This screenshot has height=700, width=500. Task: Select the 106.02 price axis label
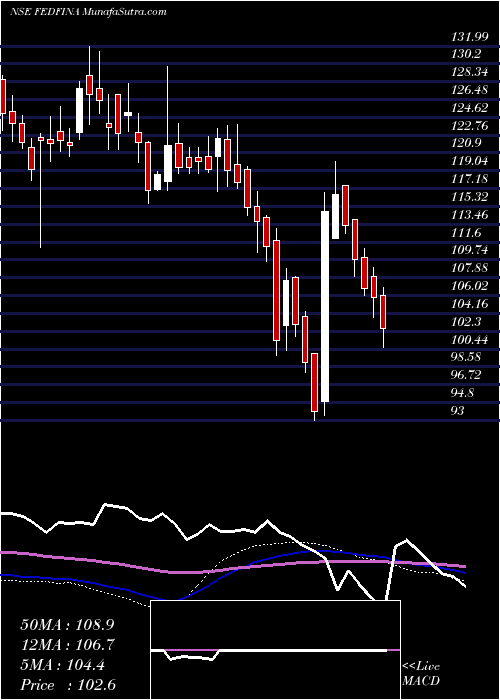coord(471,286)
